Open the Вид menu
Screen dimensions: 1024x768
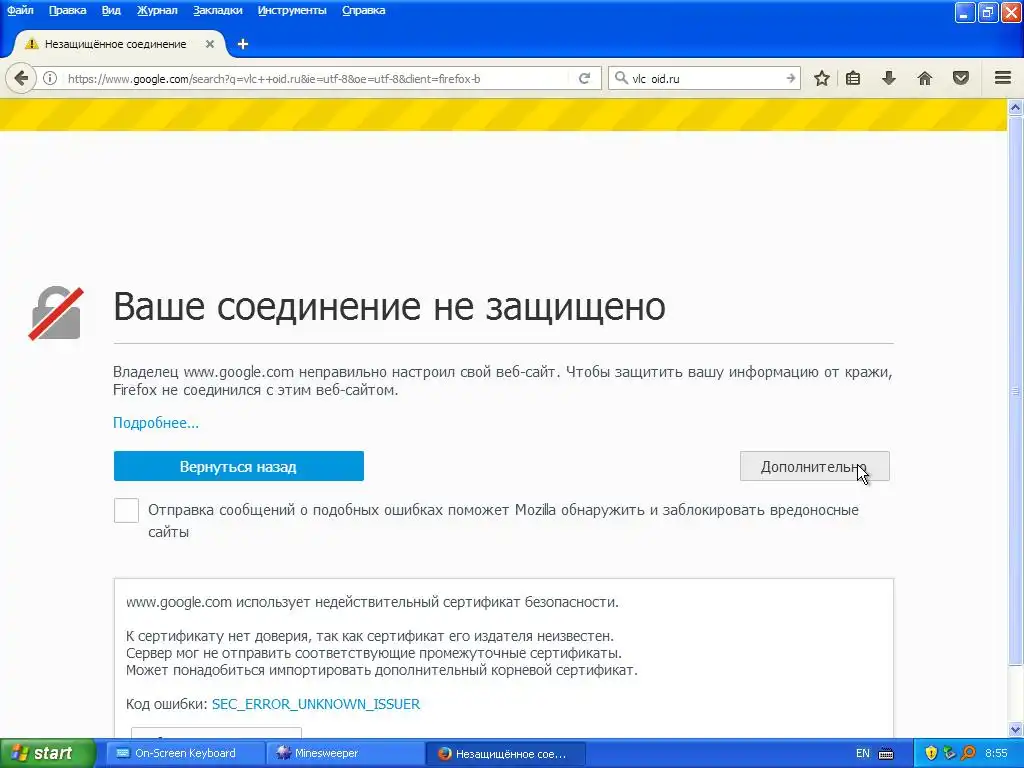[111, 10]
